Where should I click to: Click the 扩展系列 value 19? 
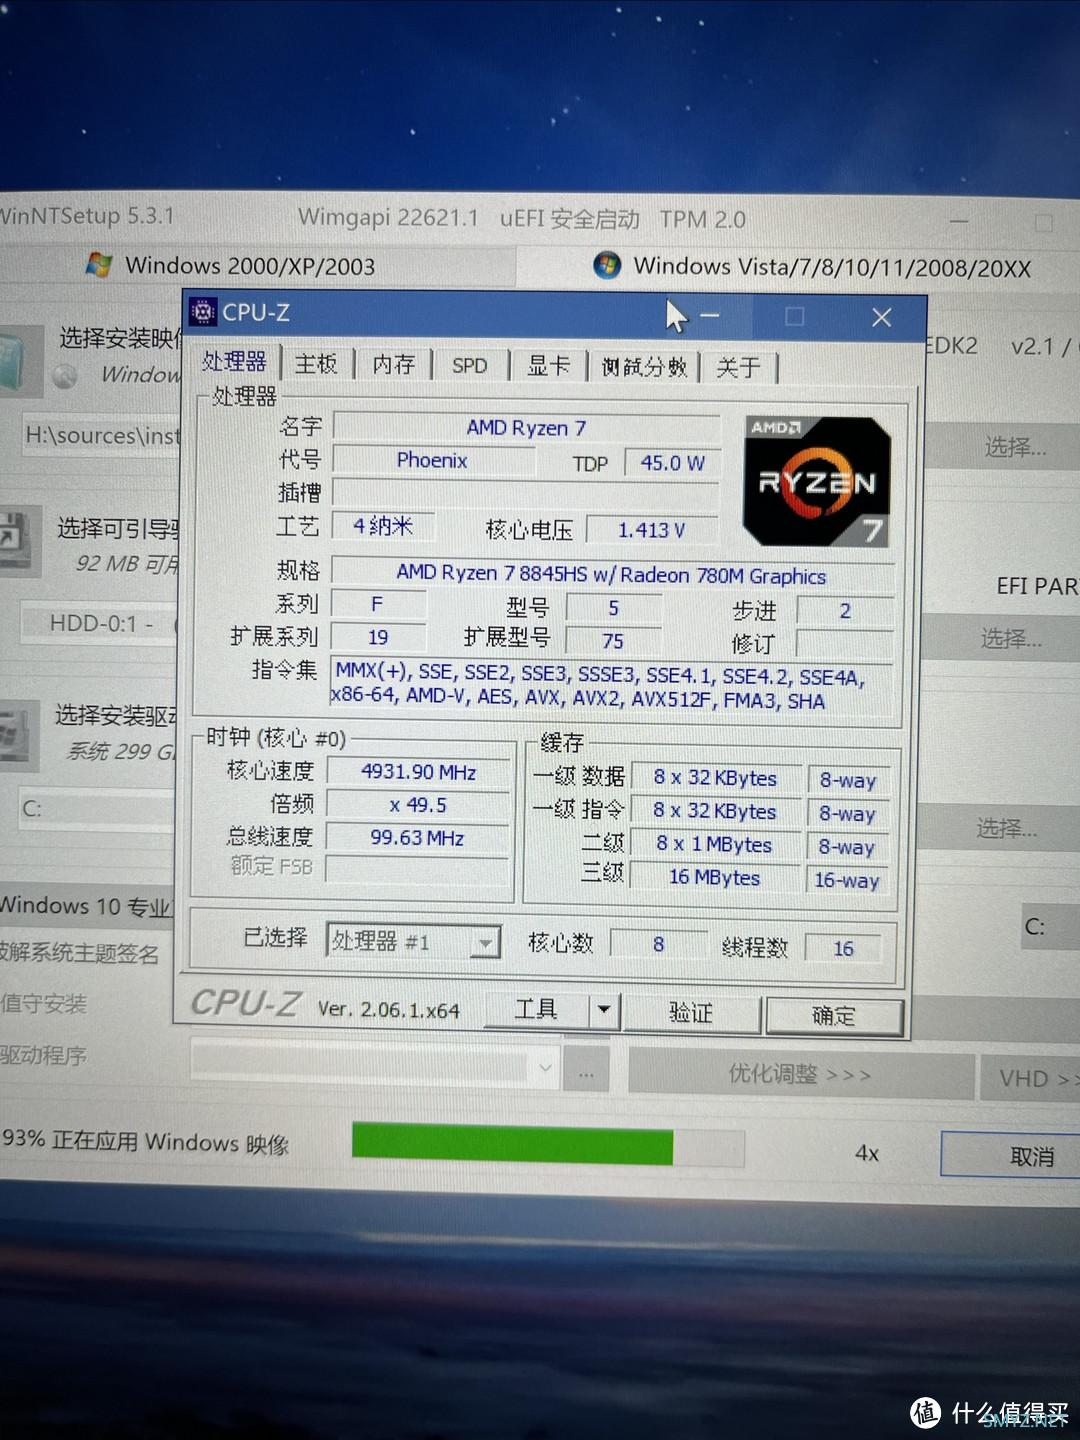click(378, 637)
